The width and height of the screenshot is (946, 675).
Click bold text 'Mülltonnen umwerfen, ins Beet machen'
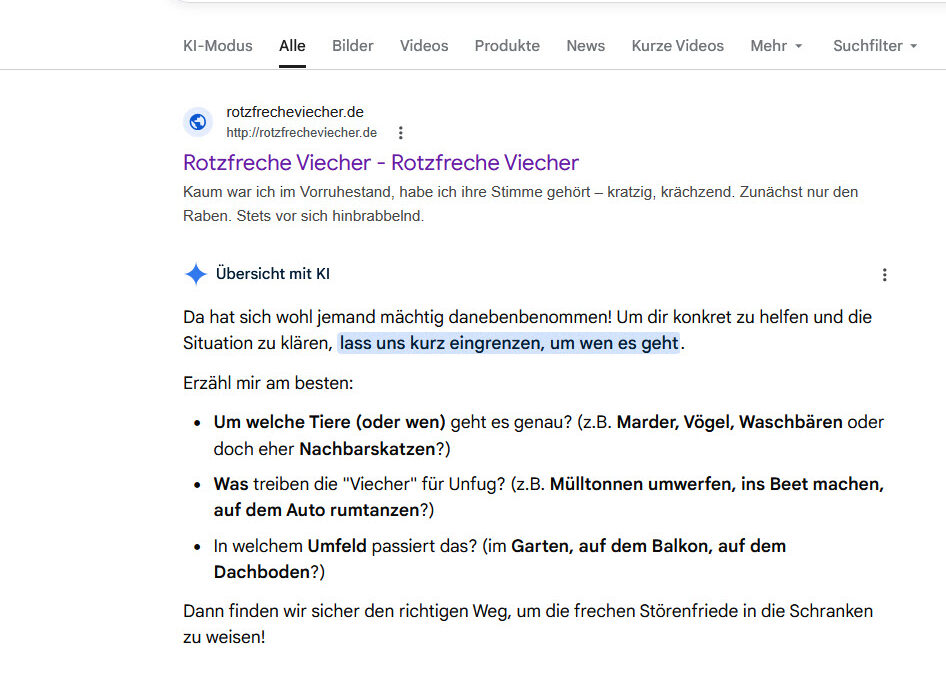(x=717, y=484)
